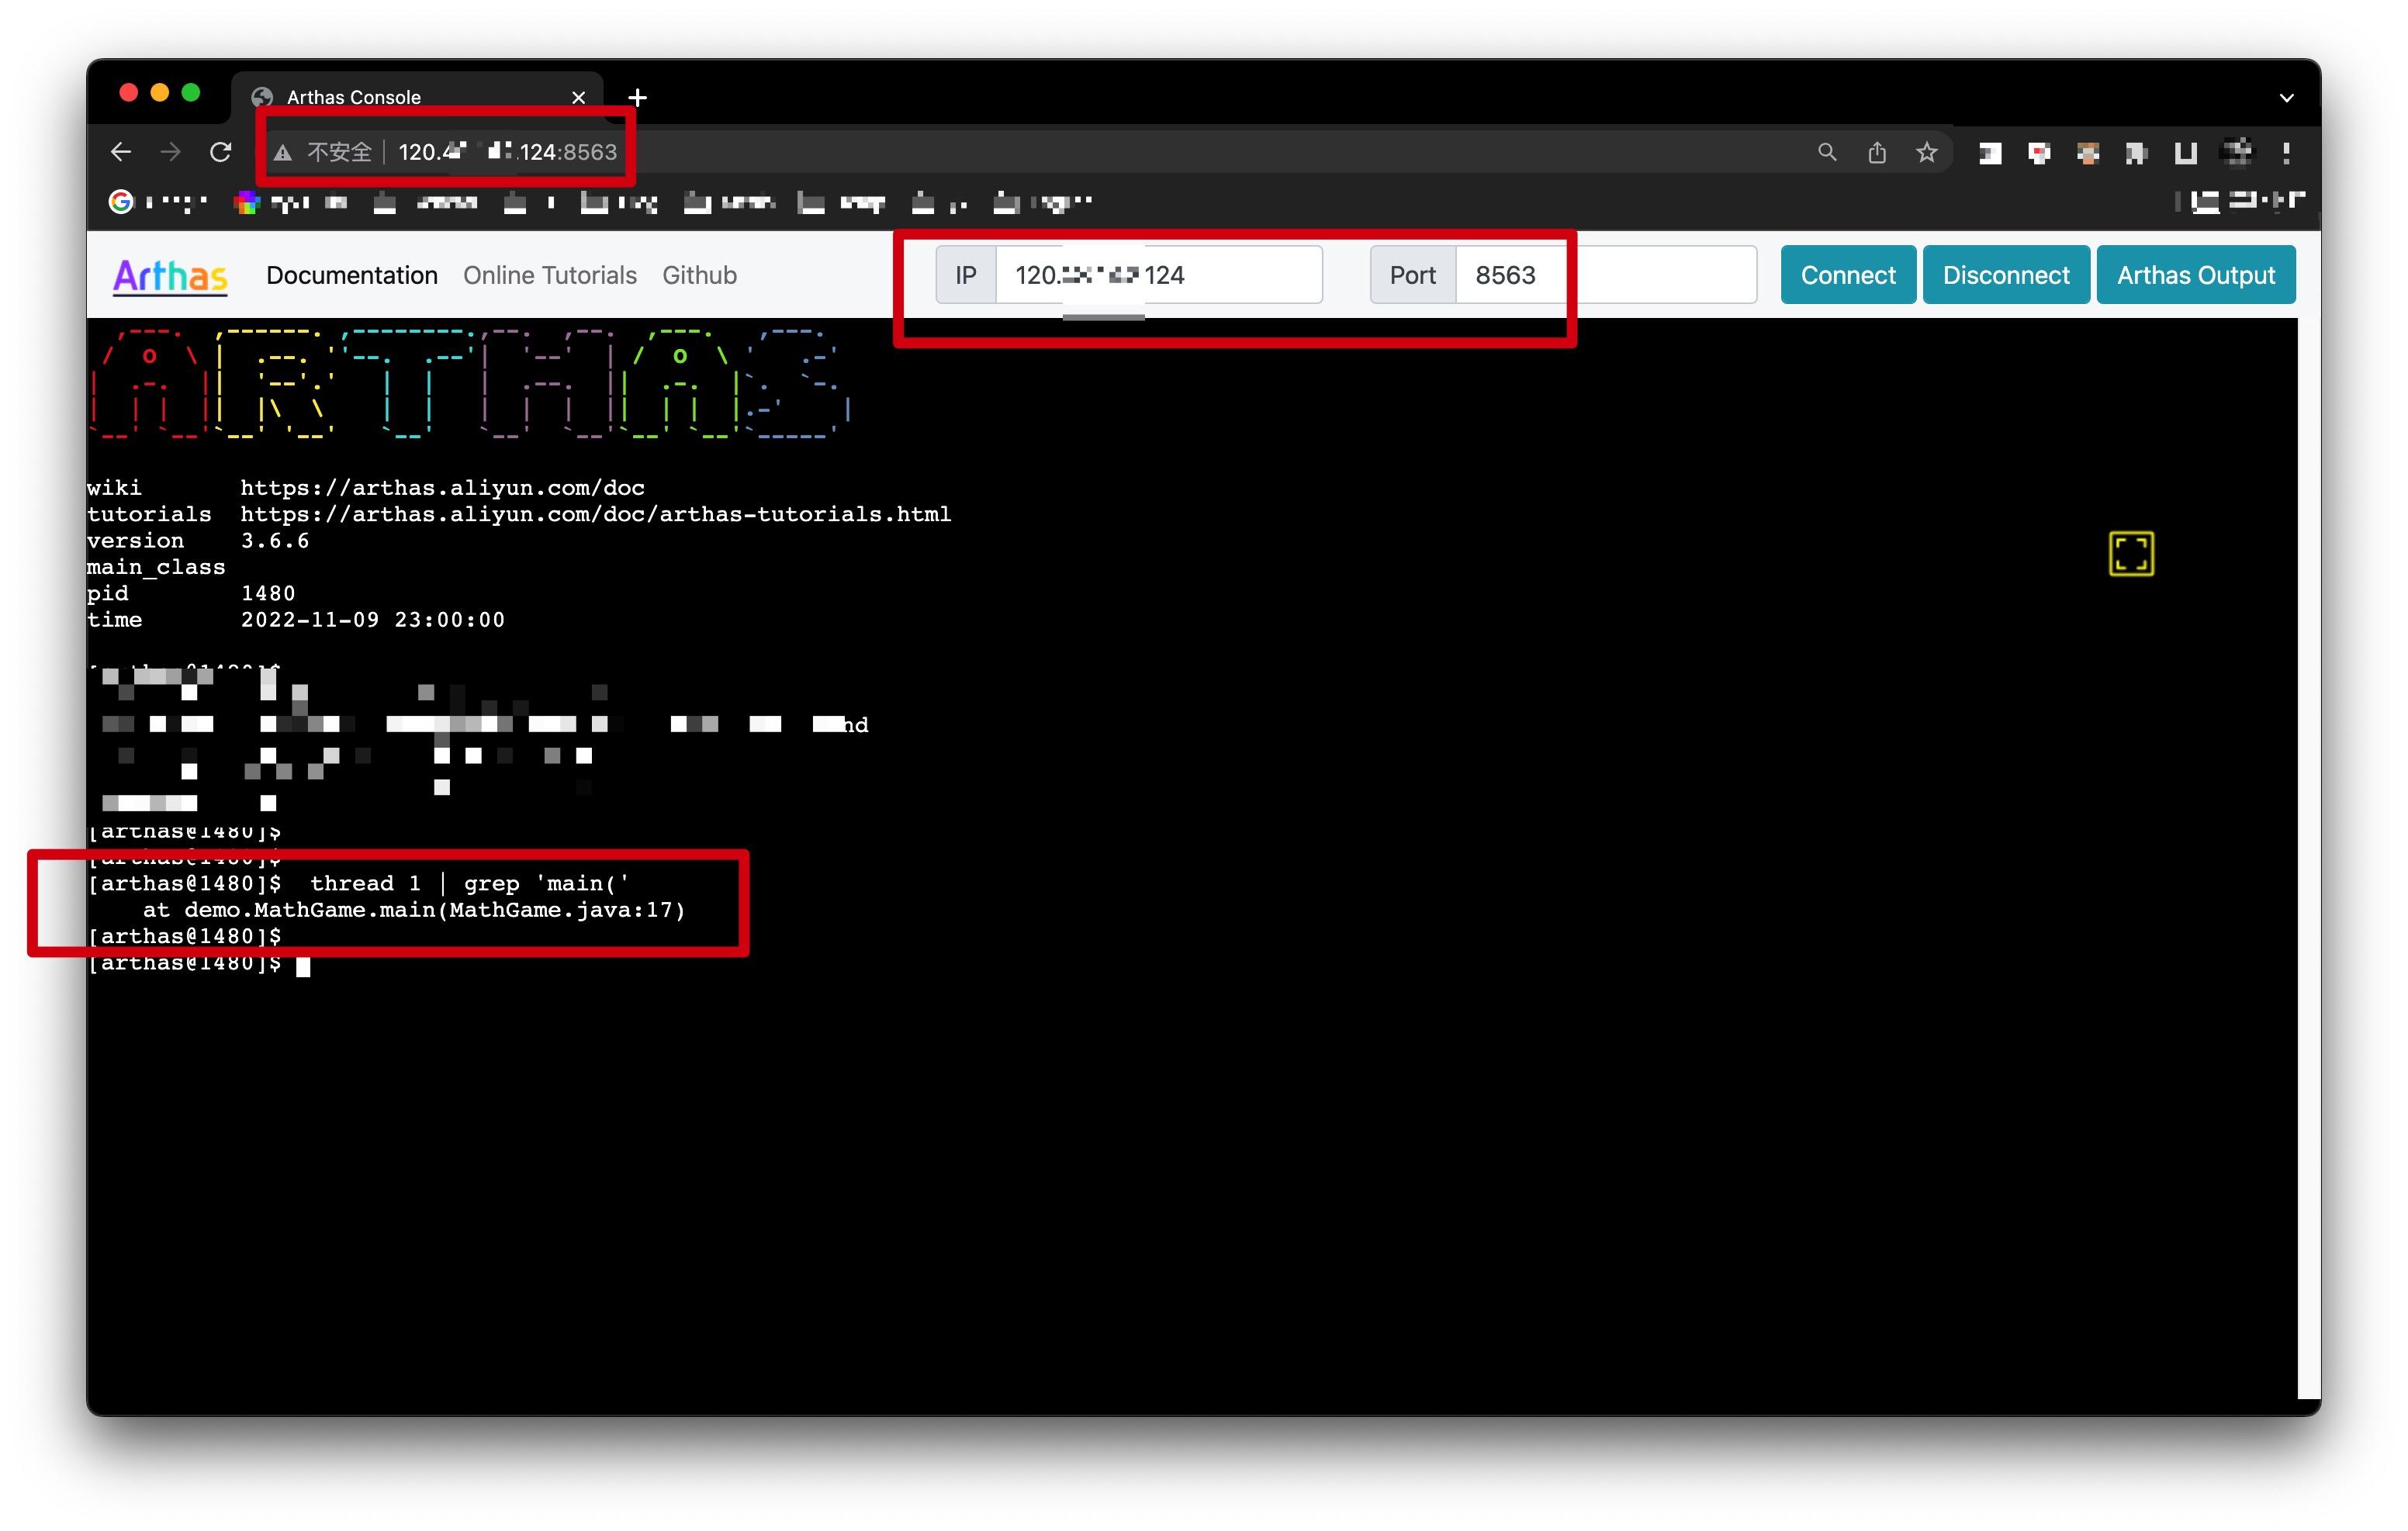Reload the Arthas Console page

click(x=221, y=152)
